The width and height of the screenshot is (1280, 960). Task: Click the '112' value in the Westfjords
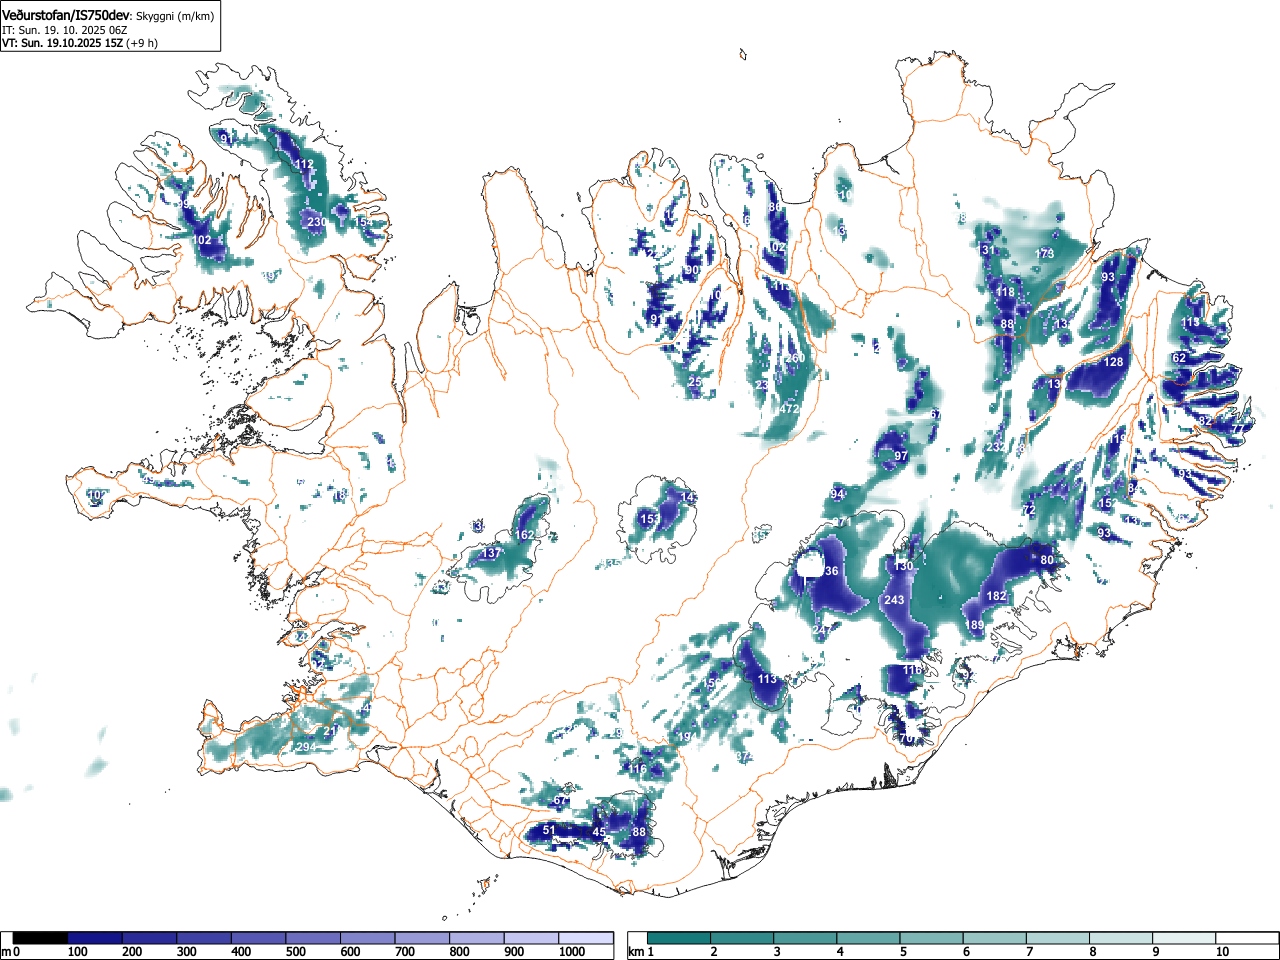[304, 164]
